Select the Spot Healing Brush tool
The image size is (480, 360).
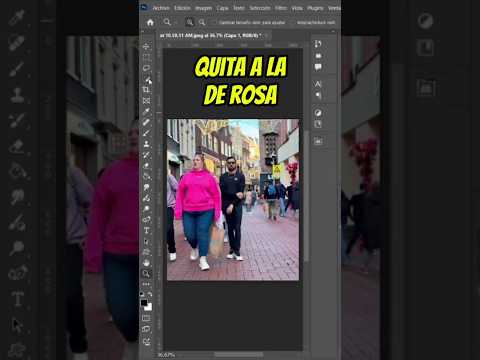[146, 122]
